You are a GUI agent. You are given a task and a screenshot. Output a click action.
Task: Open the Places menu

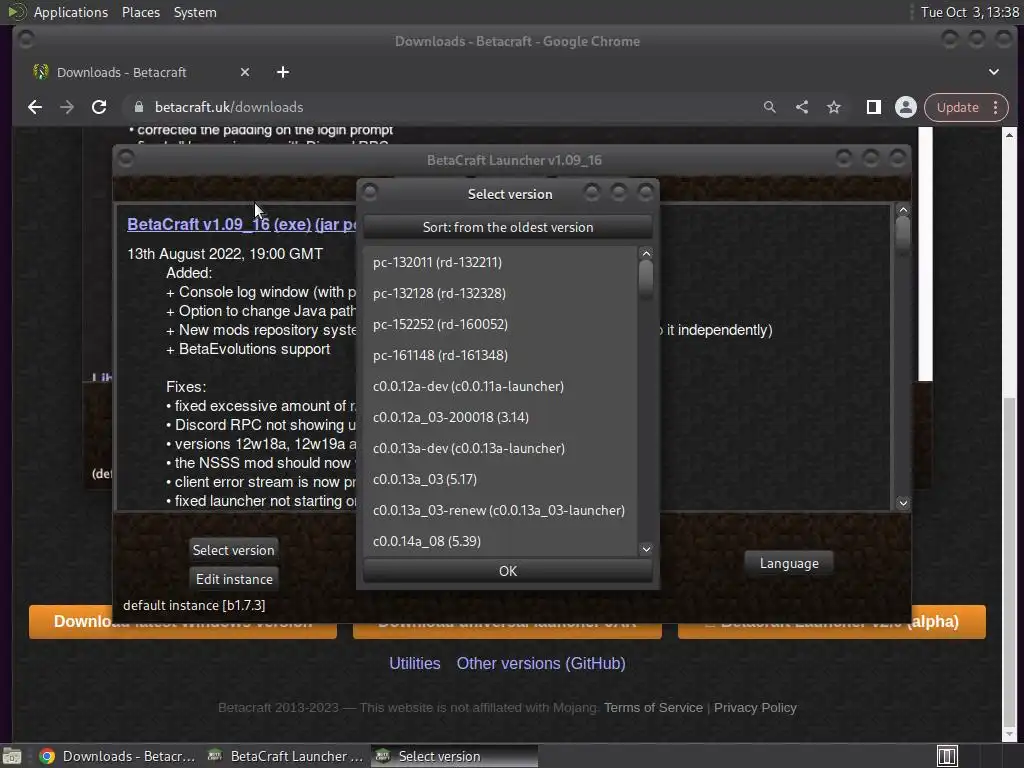[141, 12]
